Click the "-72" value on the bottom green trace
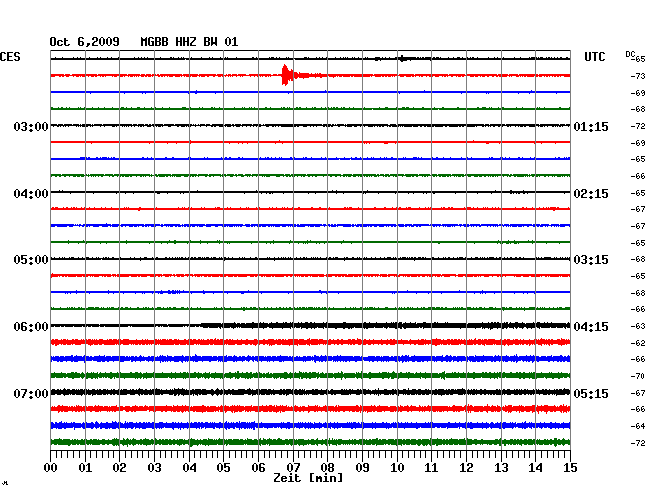This screenshot has height=494, width=650. [638, 443]
